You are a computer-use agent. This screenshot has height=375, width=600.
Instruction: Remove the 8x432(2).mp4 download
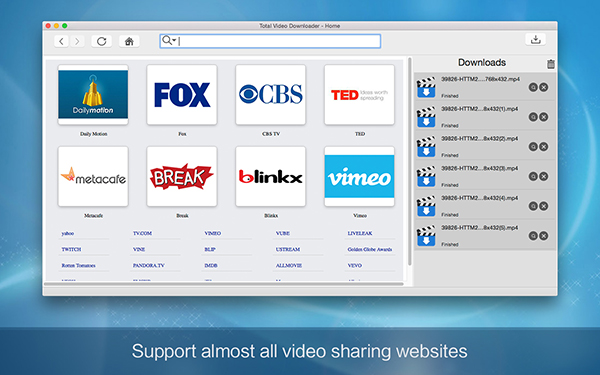tap(543, 147)
